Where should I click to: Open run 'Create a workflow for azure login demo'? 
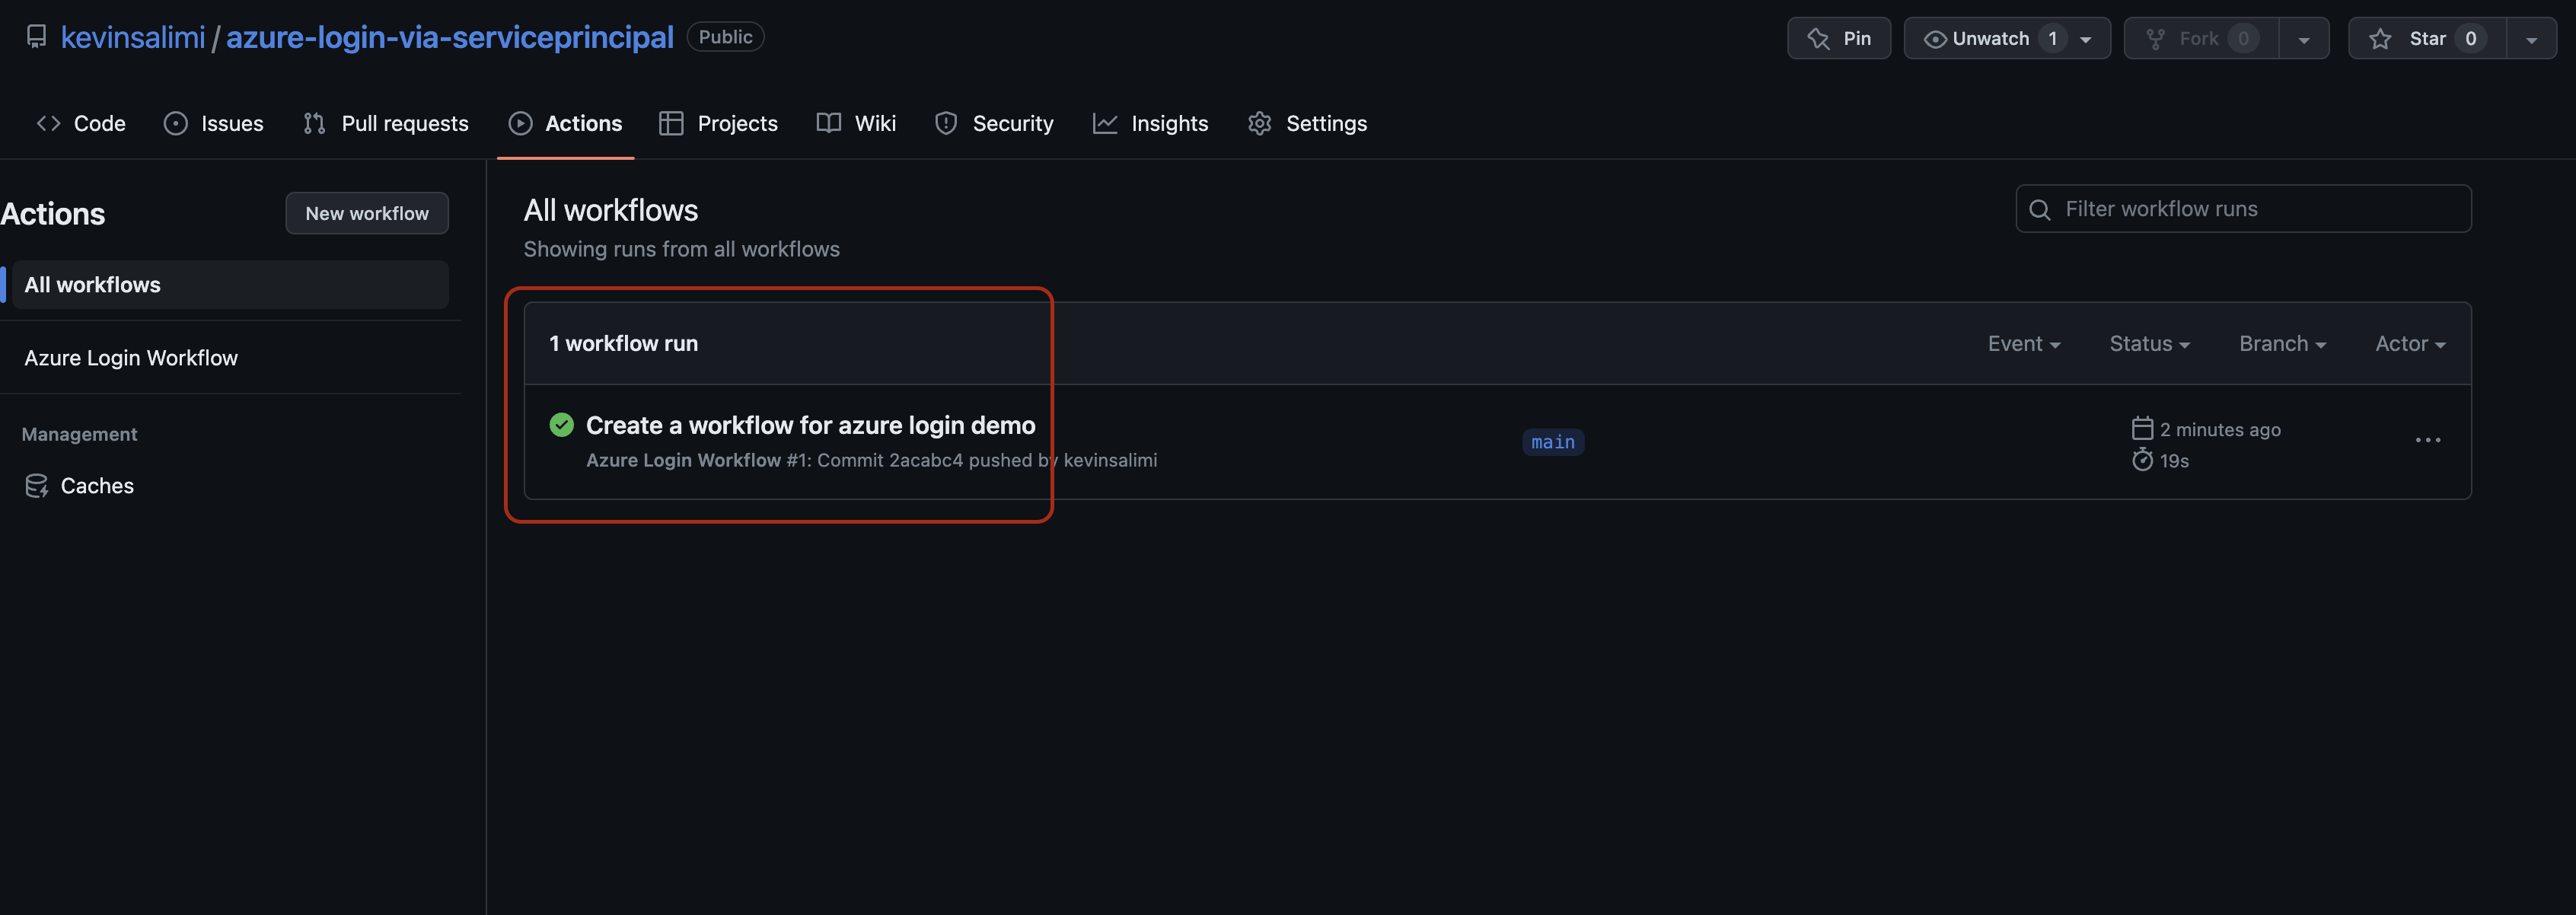click(x=810, y=425)
